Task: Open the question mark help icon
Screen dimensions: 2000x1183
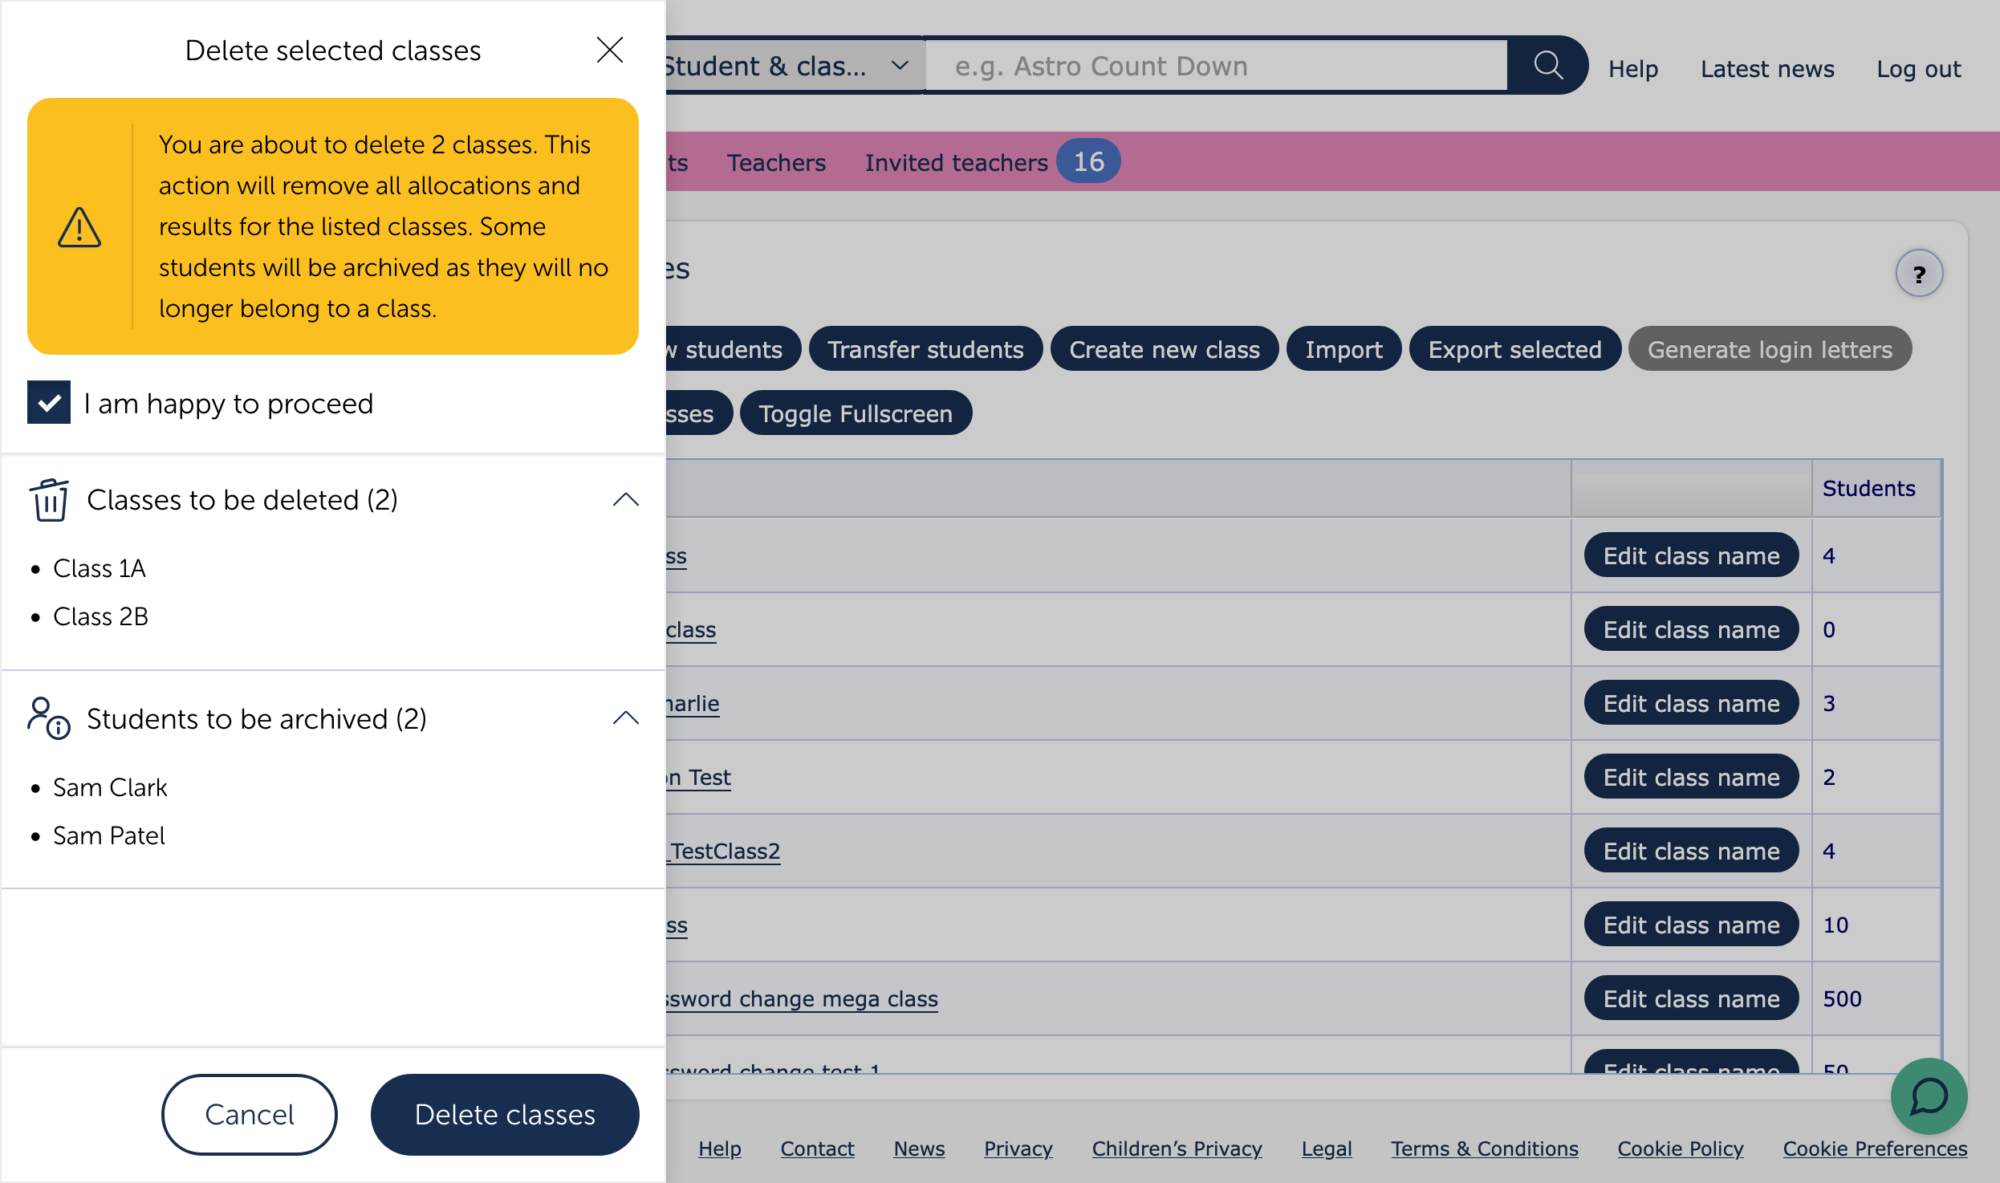Action: tap(1918, 274)
